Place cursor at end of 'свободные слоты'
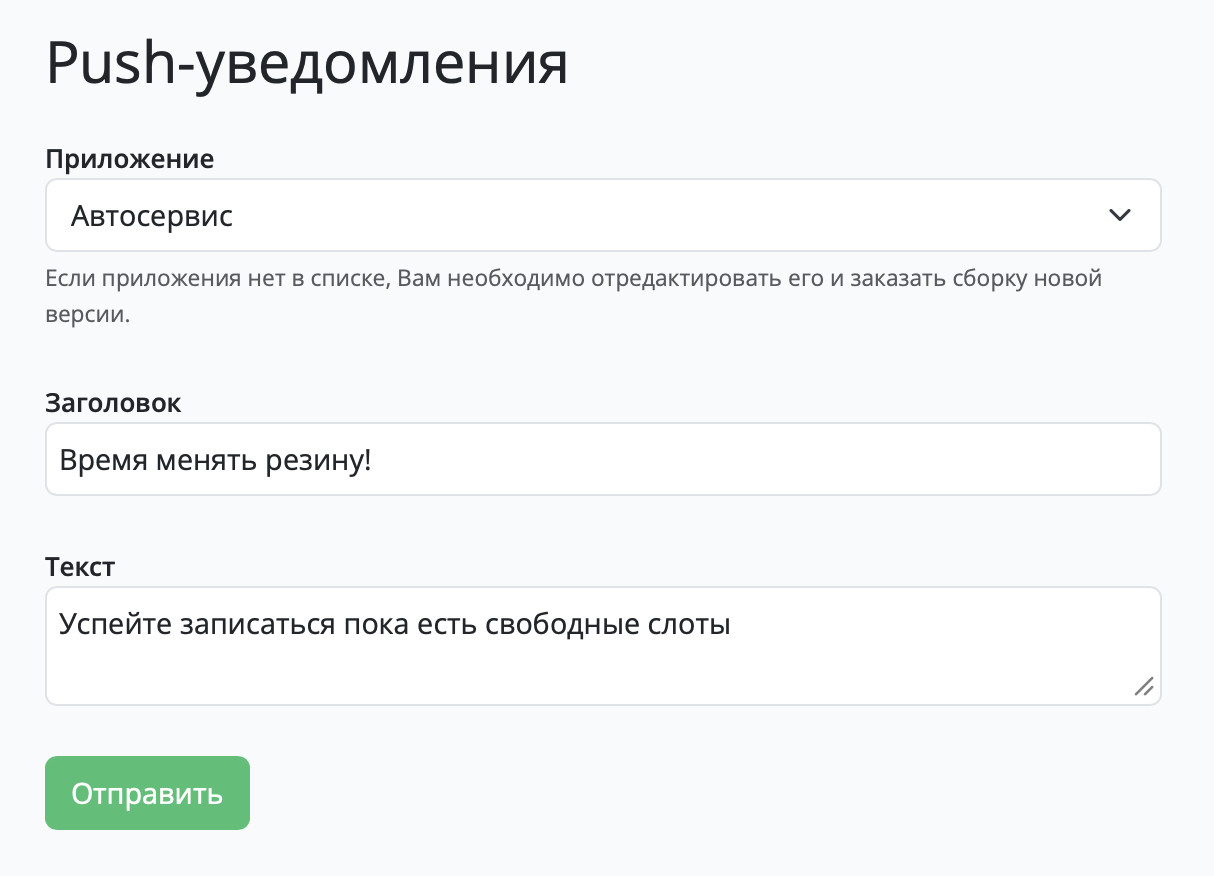Viewport: 1214px width, 876px height. [733, 624]
